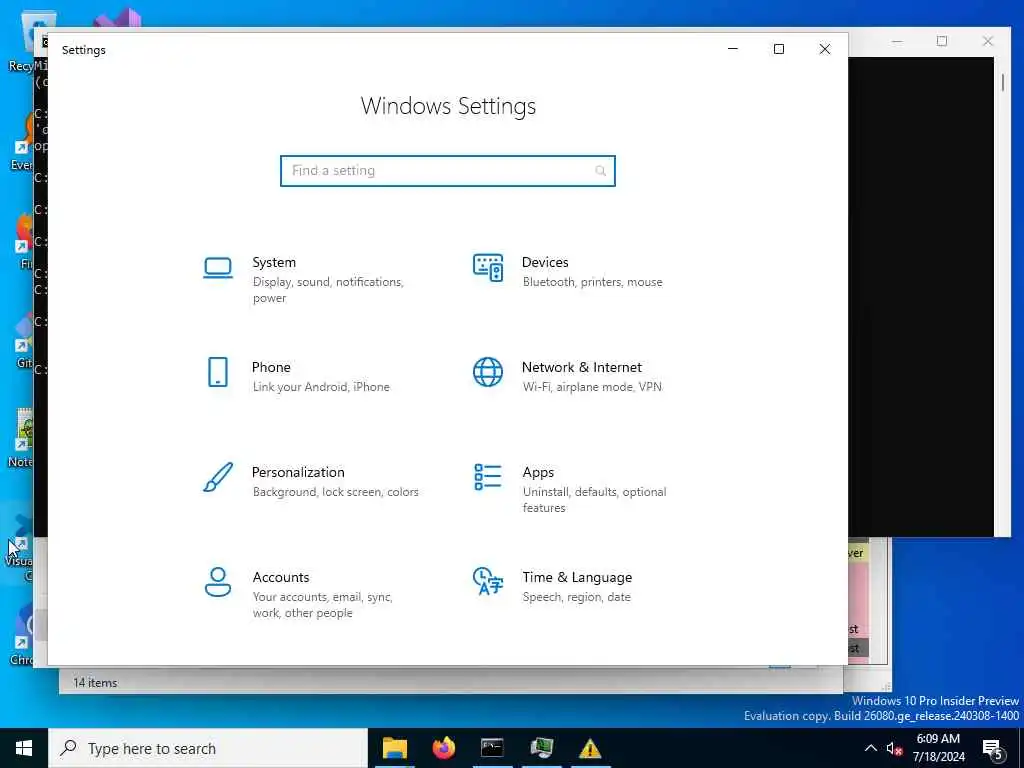The image size is (1024, 768).
Task: Click 'Speech, region, date' description
Action: pos(577,597)
